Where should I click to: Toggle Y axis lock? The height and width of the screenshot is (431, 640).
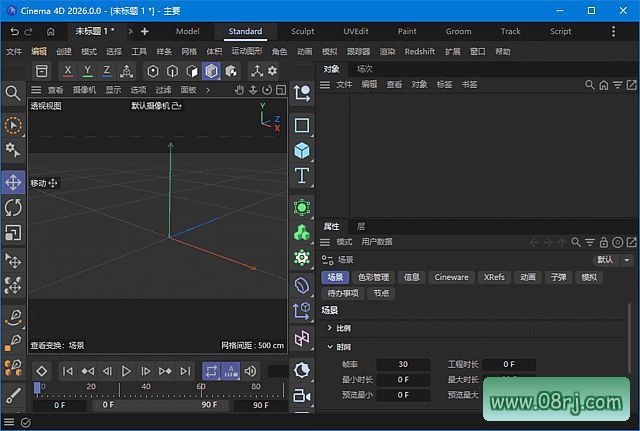pyautogui.click(x=87, y=71)
